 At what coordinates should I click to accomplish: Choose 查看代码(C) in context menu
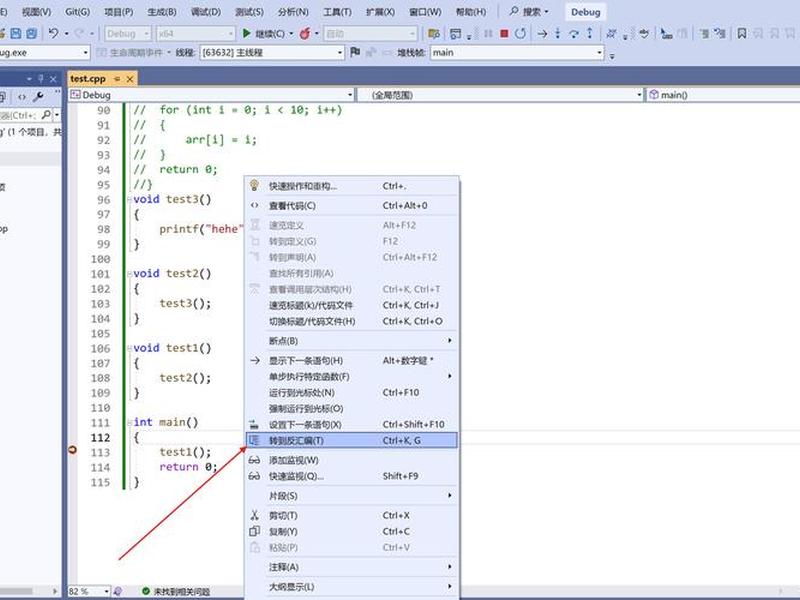tap(352, 206)
